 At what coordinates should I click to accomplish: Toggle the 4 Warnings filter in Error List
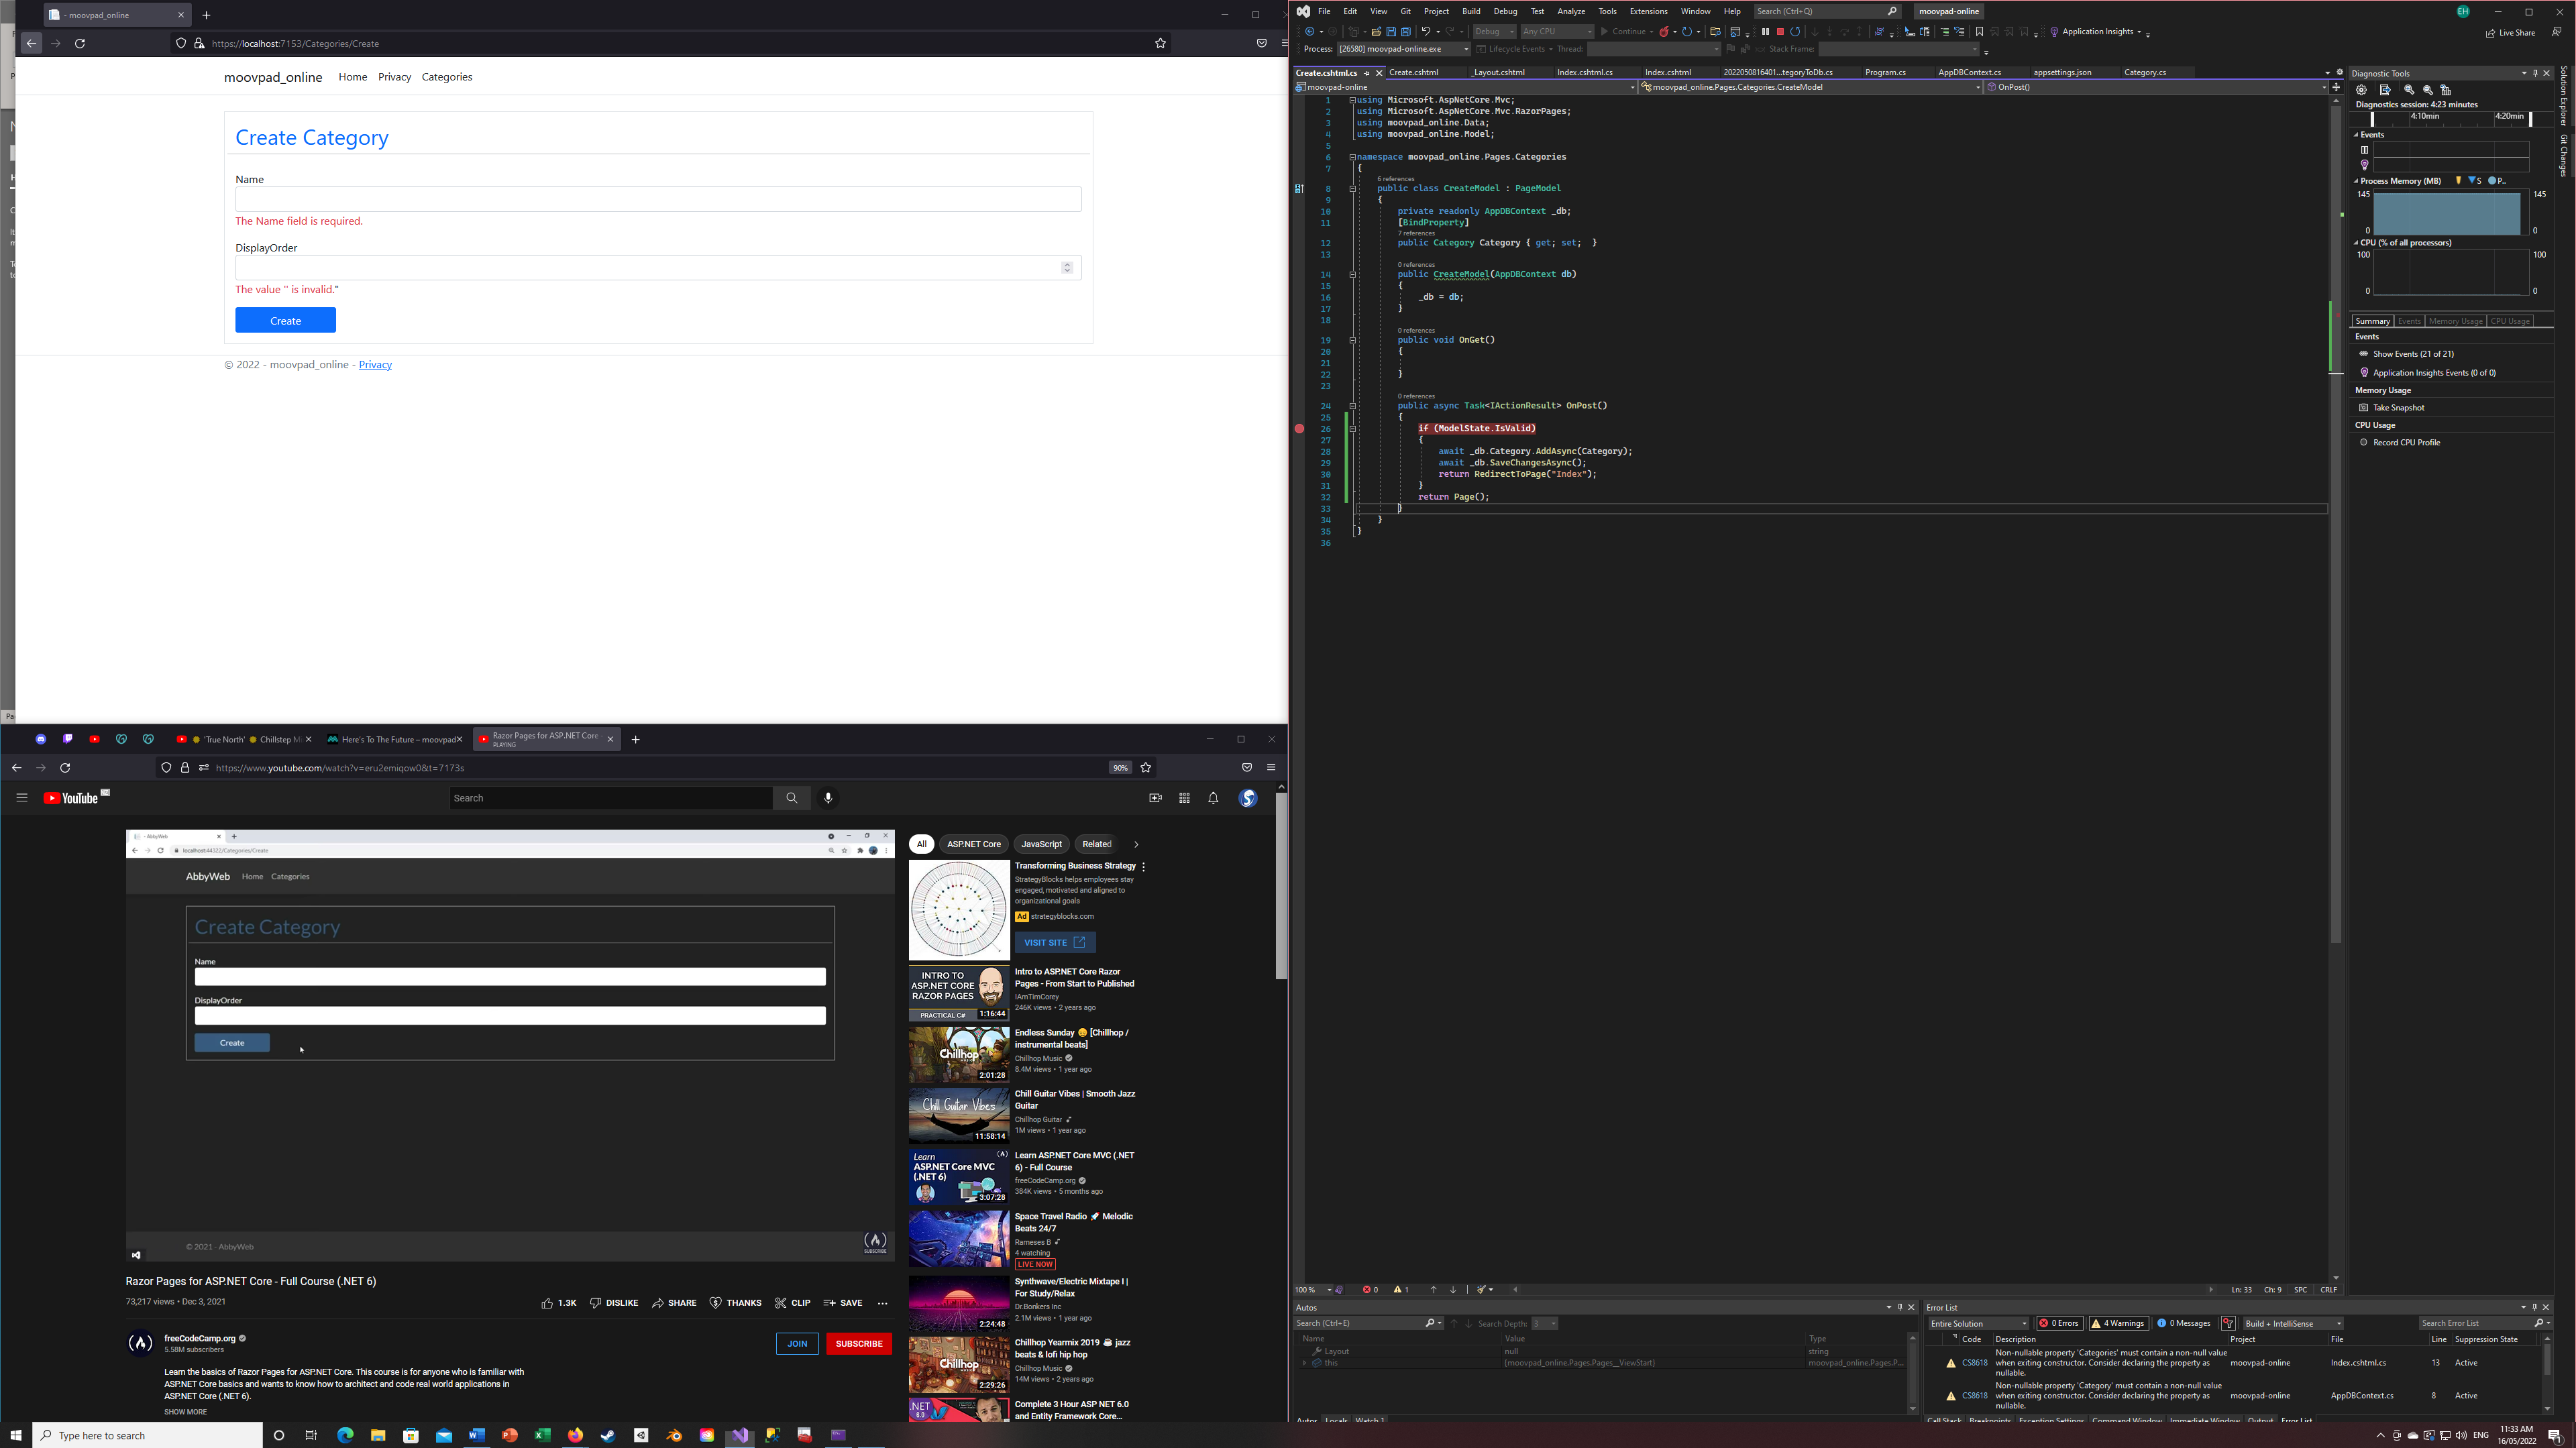(2118, 1323)
